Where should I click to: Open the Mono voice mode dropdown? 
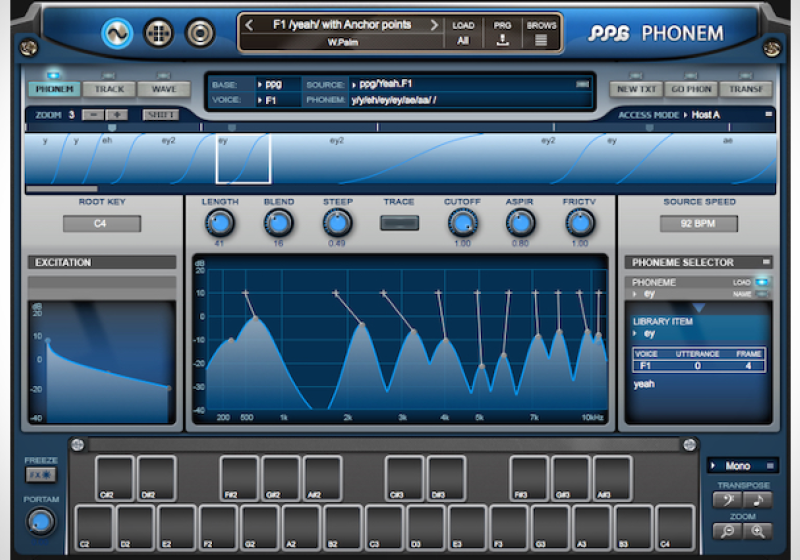click(x=742, y=466)
